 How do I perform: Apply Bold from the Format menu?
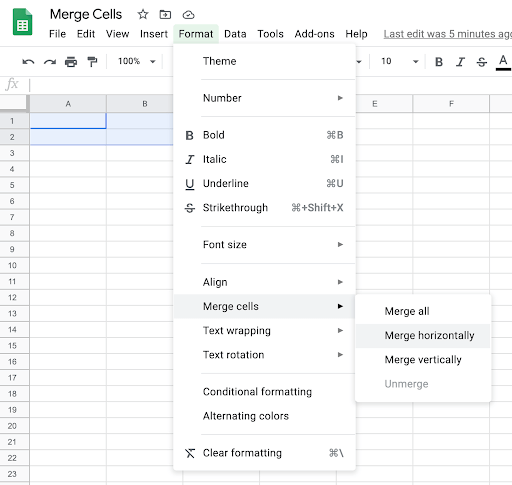click(x=264, y=135)
